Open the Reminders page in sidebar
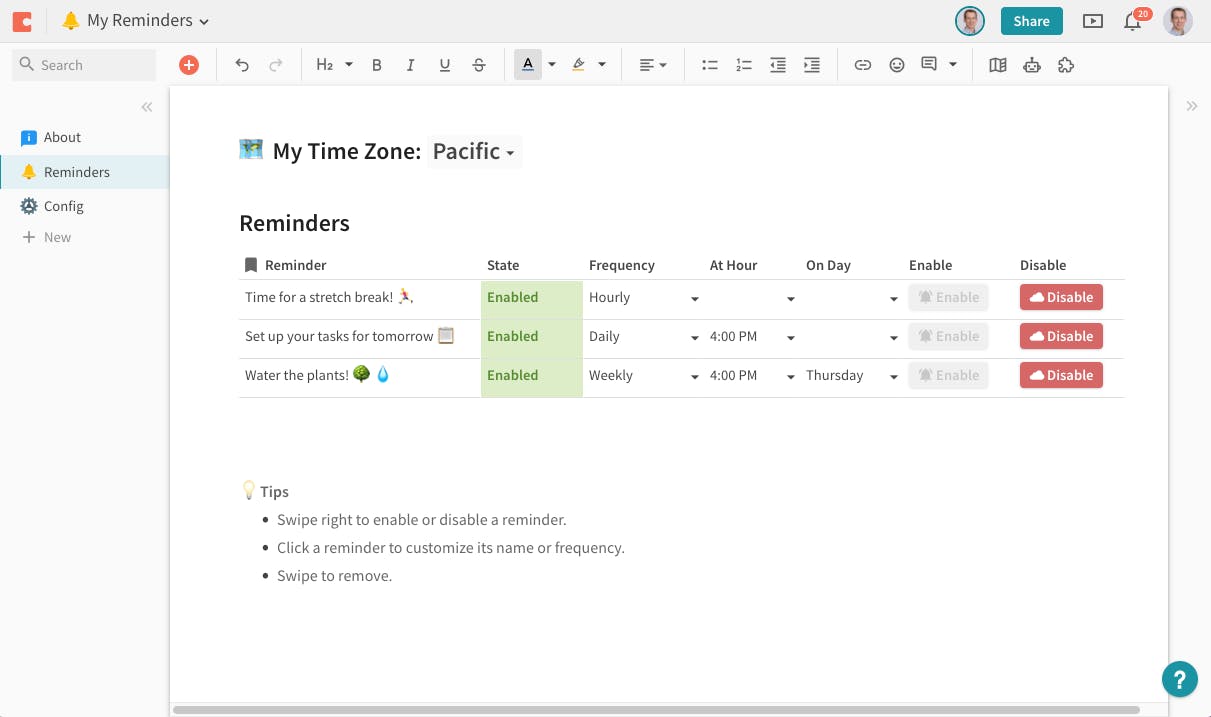 [x=84, y=172]
